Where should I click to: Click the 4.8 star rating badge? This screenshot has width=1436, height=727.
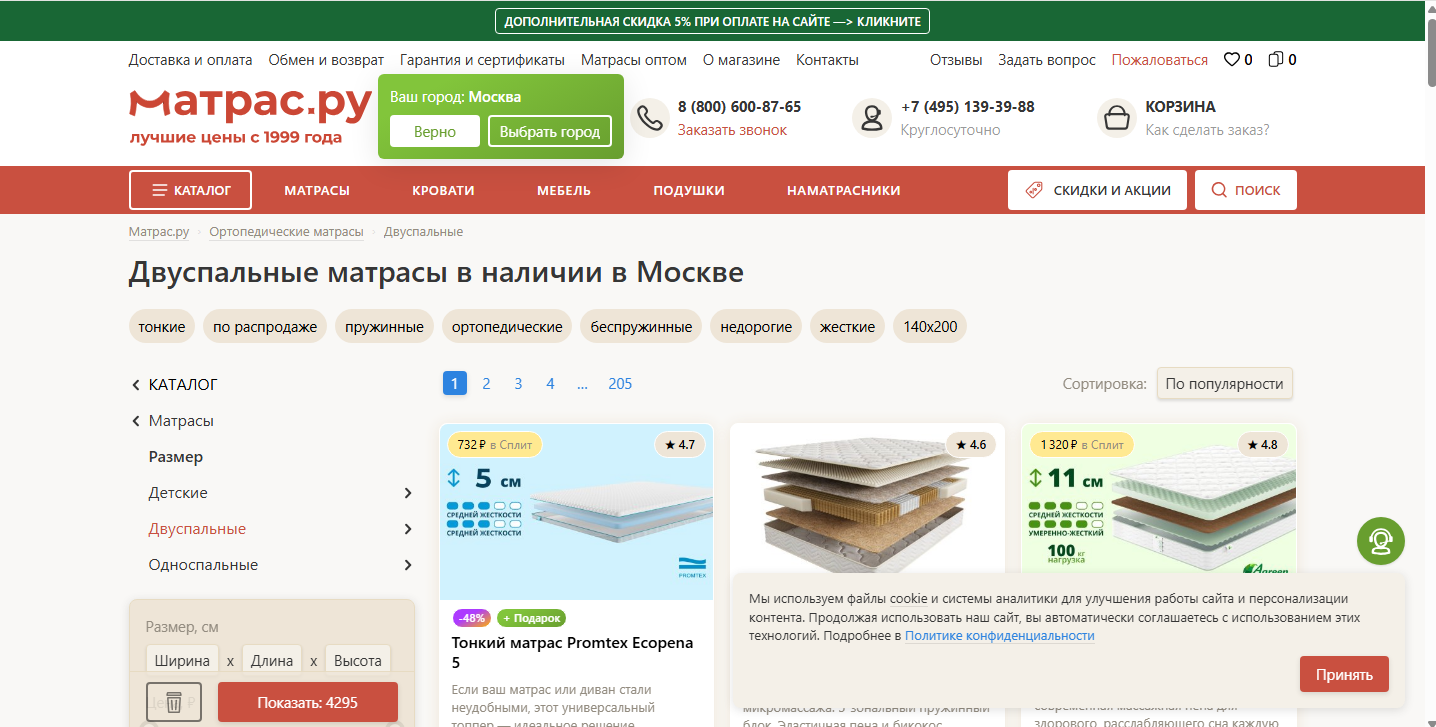(1262, 445)
